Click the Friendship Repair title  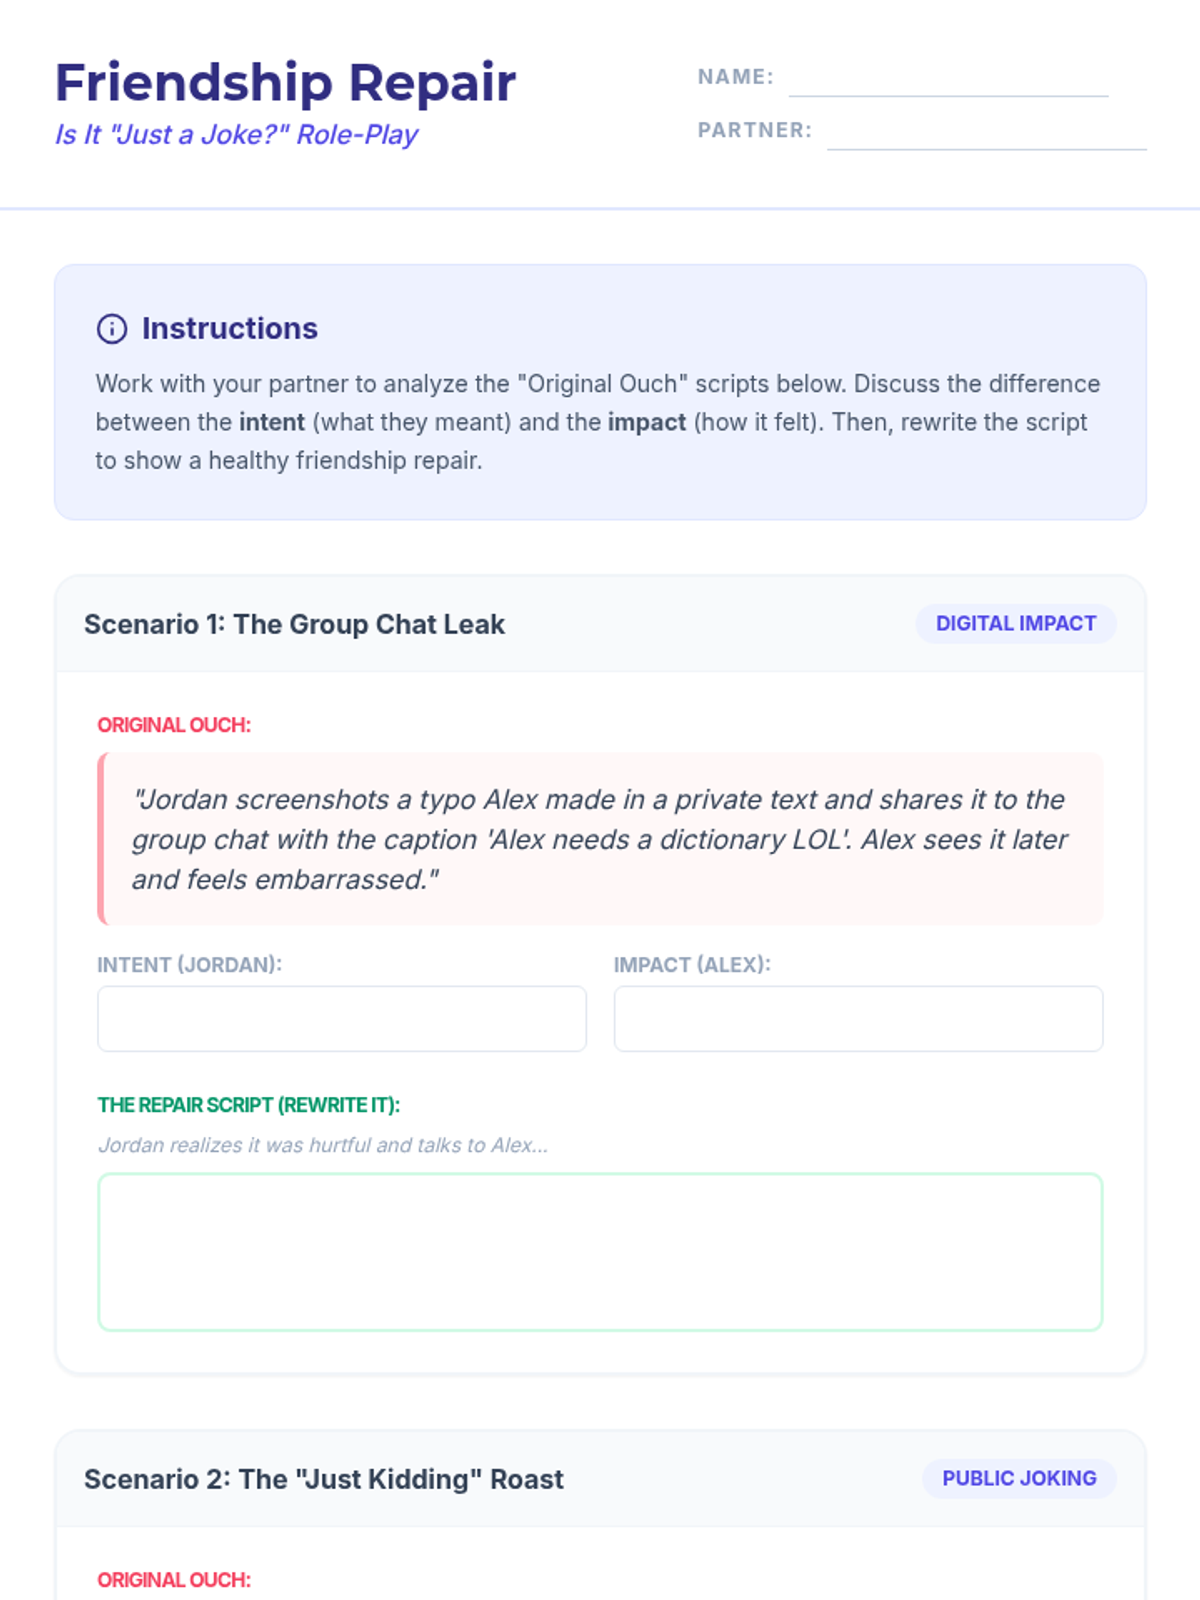pos(285,82)
